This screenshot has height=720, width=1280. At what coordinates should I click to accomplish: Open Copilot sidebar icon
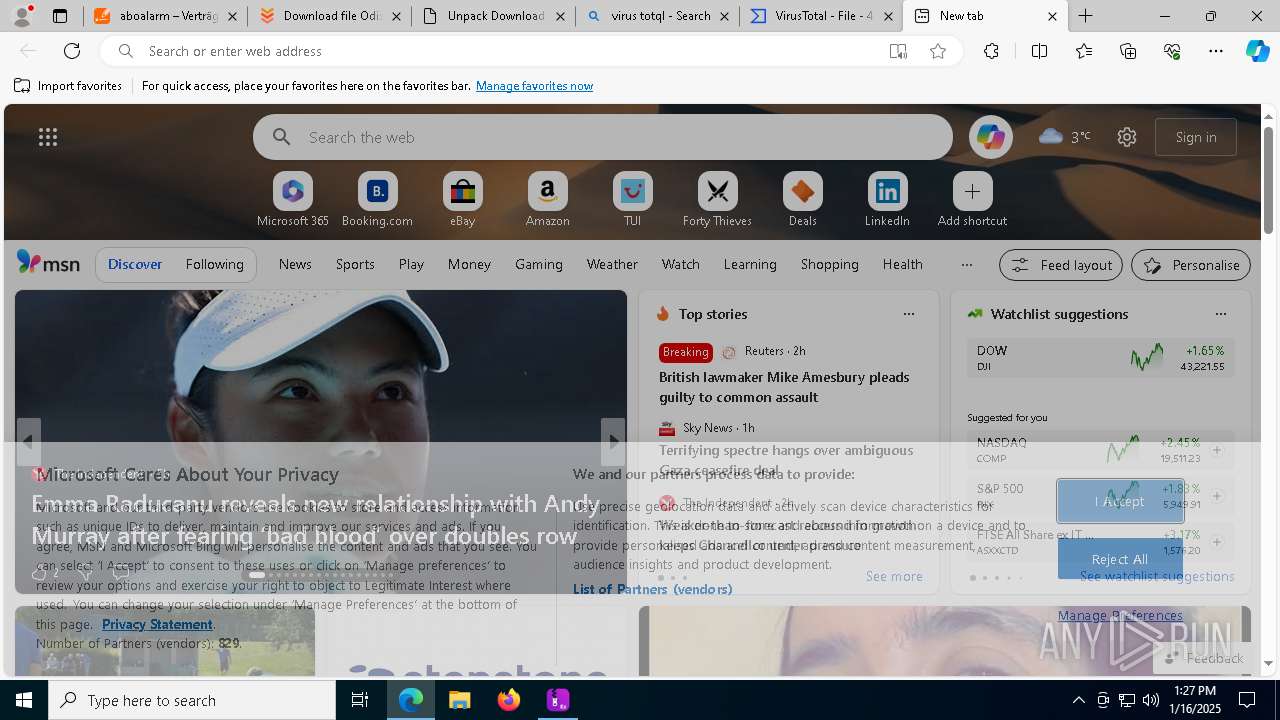tap(1258, 51)
